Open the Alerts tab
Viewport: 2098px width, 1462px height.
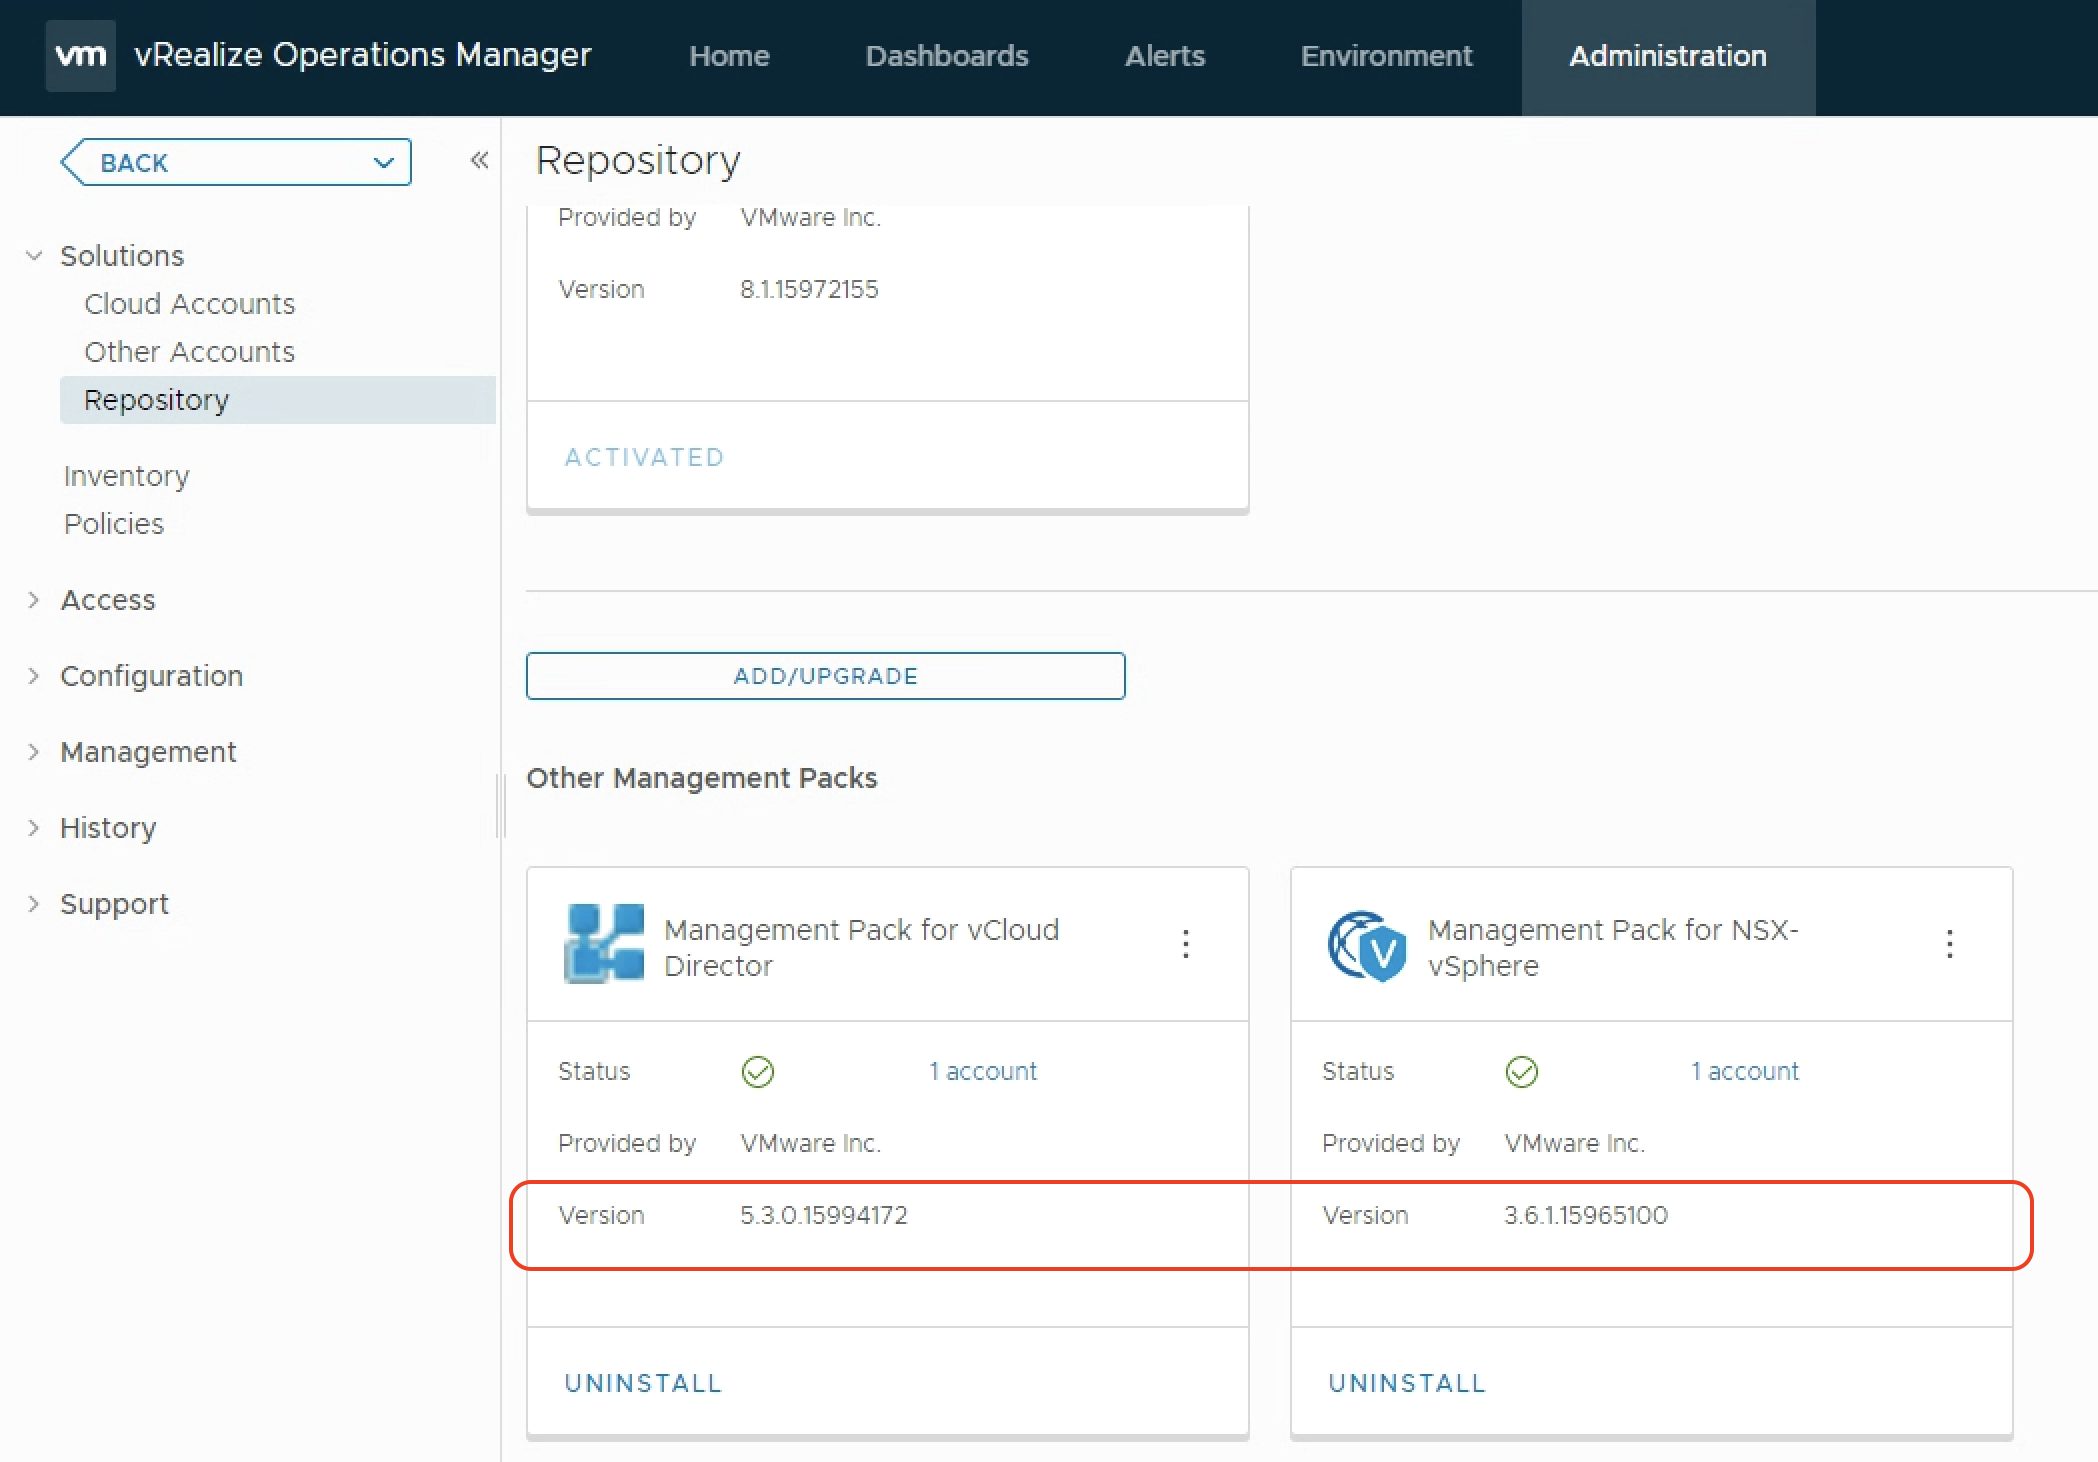pyautogui.click(x=1164, y=56)
